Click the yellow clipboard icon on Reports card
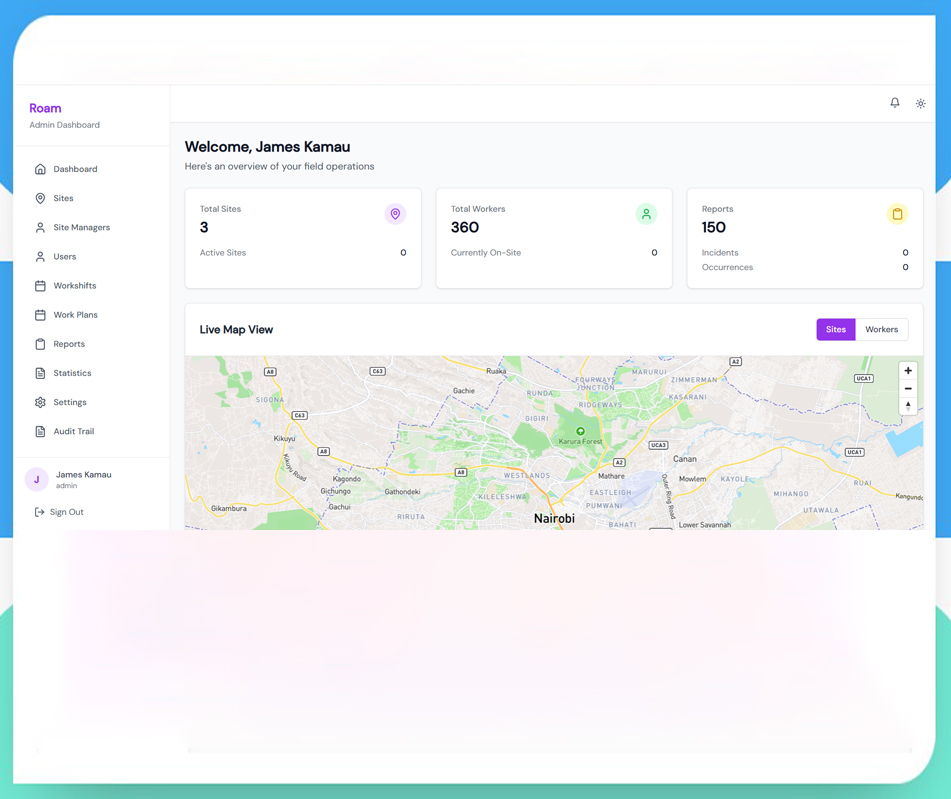This screenshot has height=799, width=951. point(897,214)
